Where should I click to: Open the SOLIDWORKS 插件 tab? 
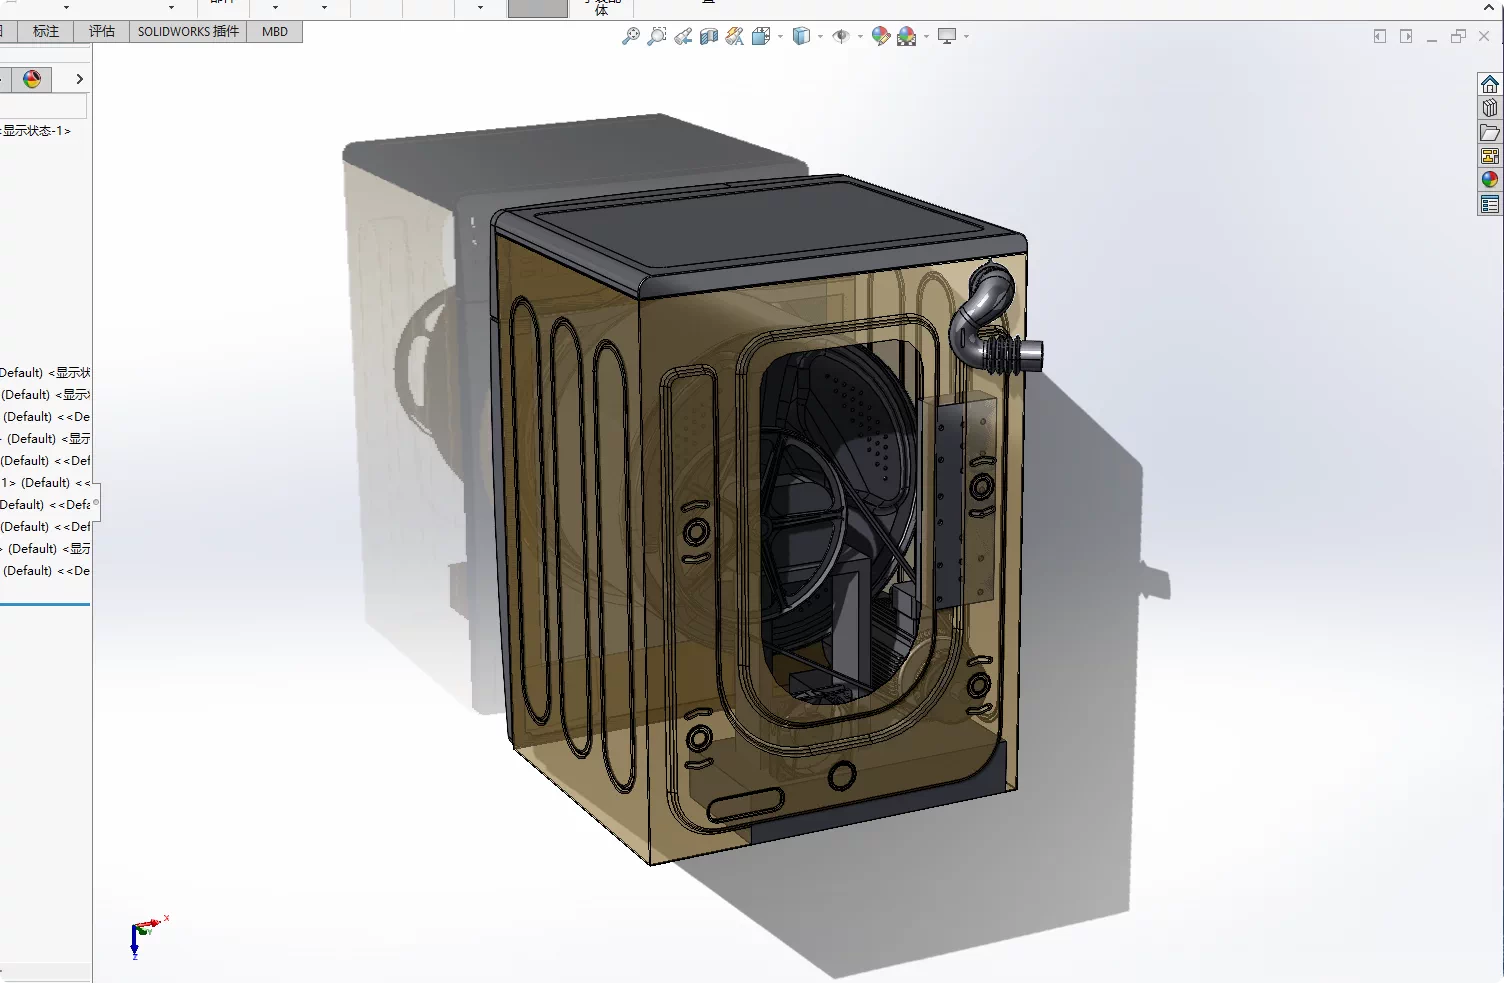pos(188,31)
